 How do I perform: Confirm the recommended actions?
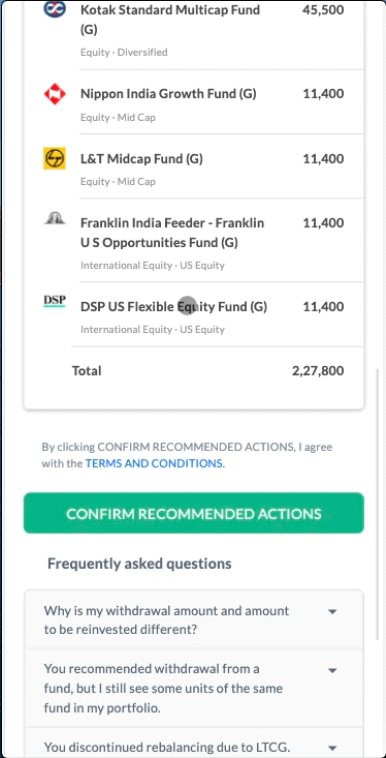pos(193,513)
